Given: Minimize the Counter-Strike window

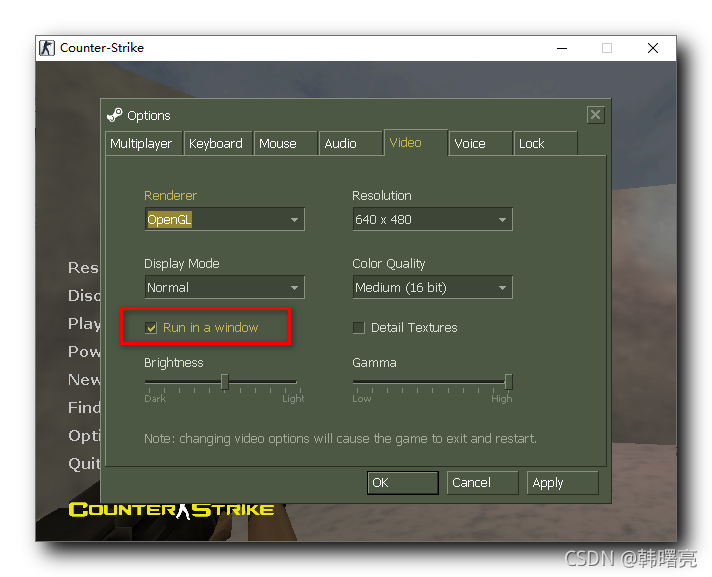Looking at the screenshot, I should coord(562,48).
